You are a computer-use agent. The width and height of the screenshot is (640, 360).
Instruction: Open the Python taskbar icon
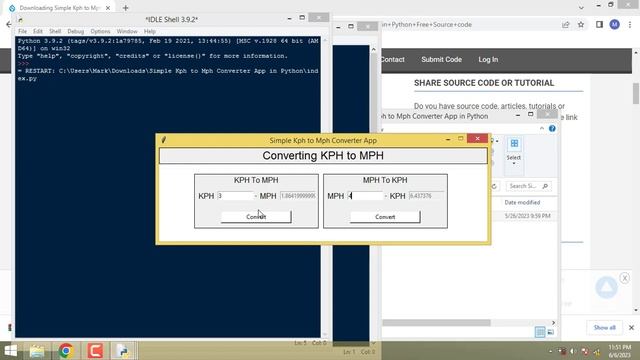click(123, 351)
